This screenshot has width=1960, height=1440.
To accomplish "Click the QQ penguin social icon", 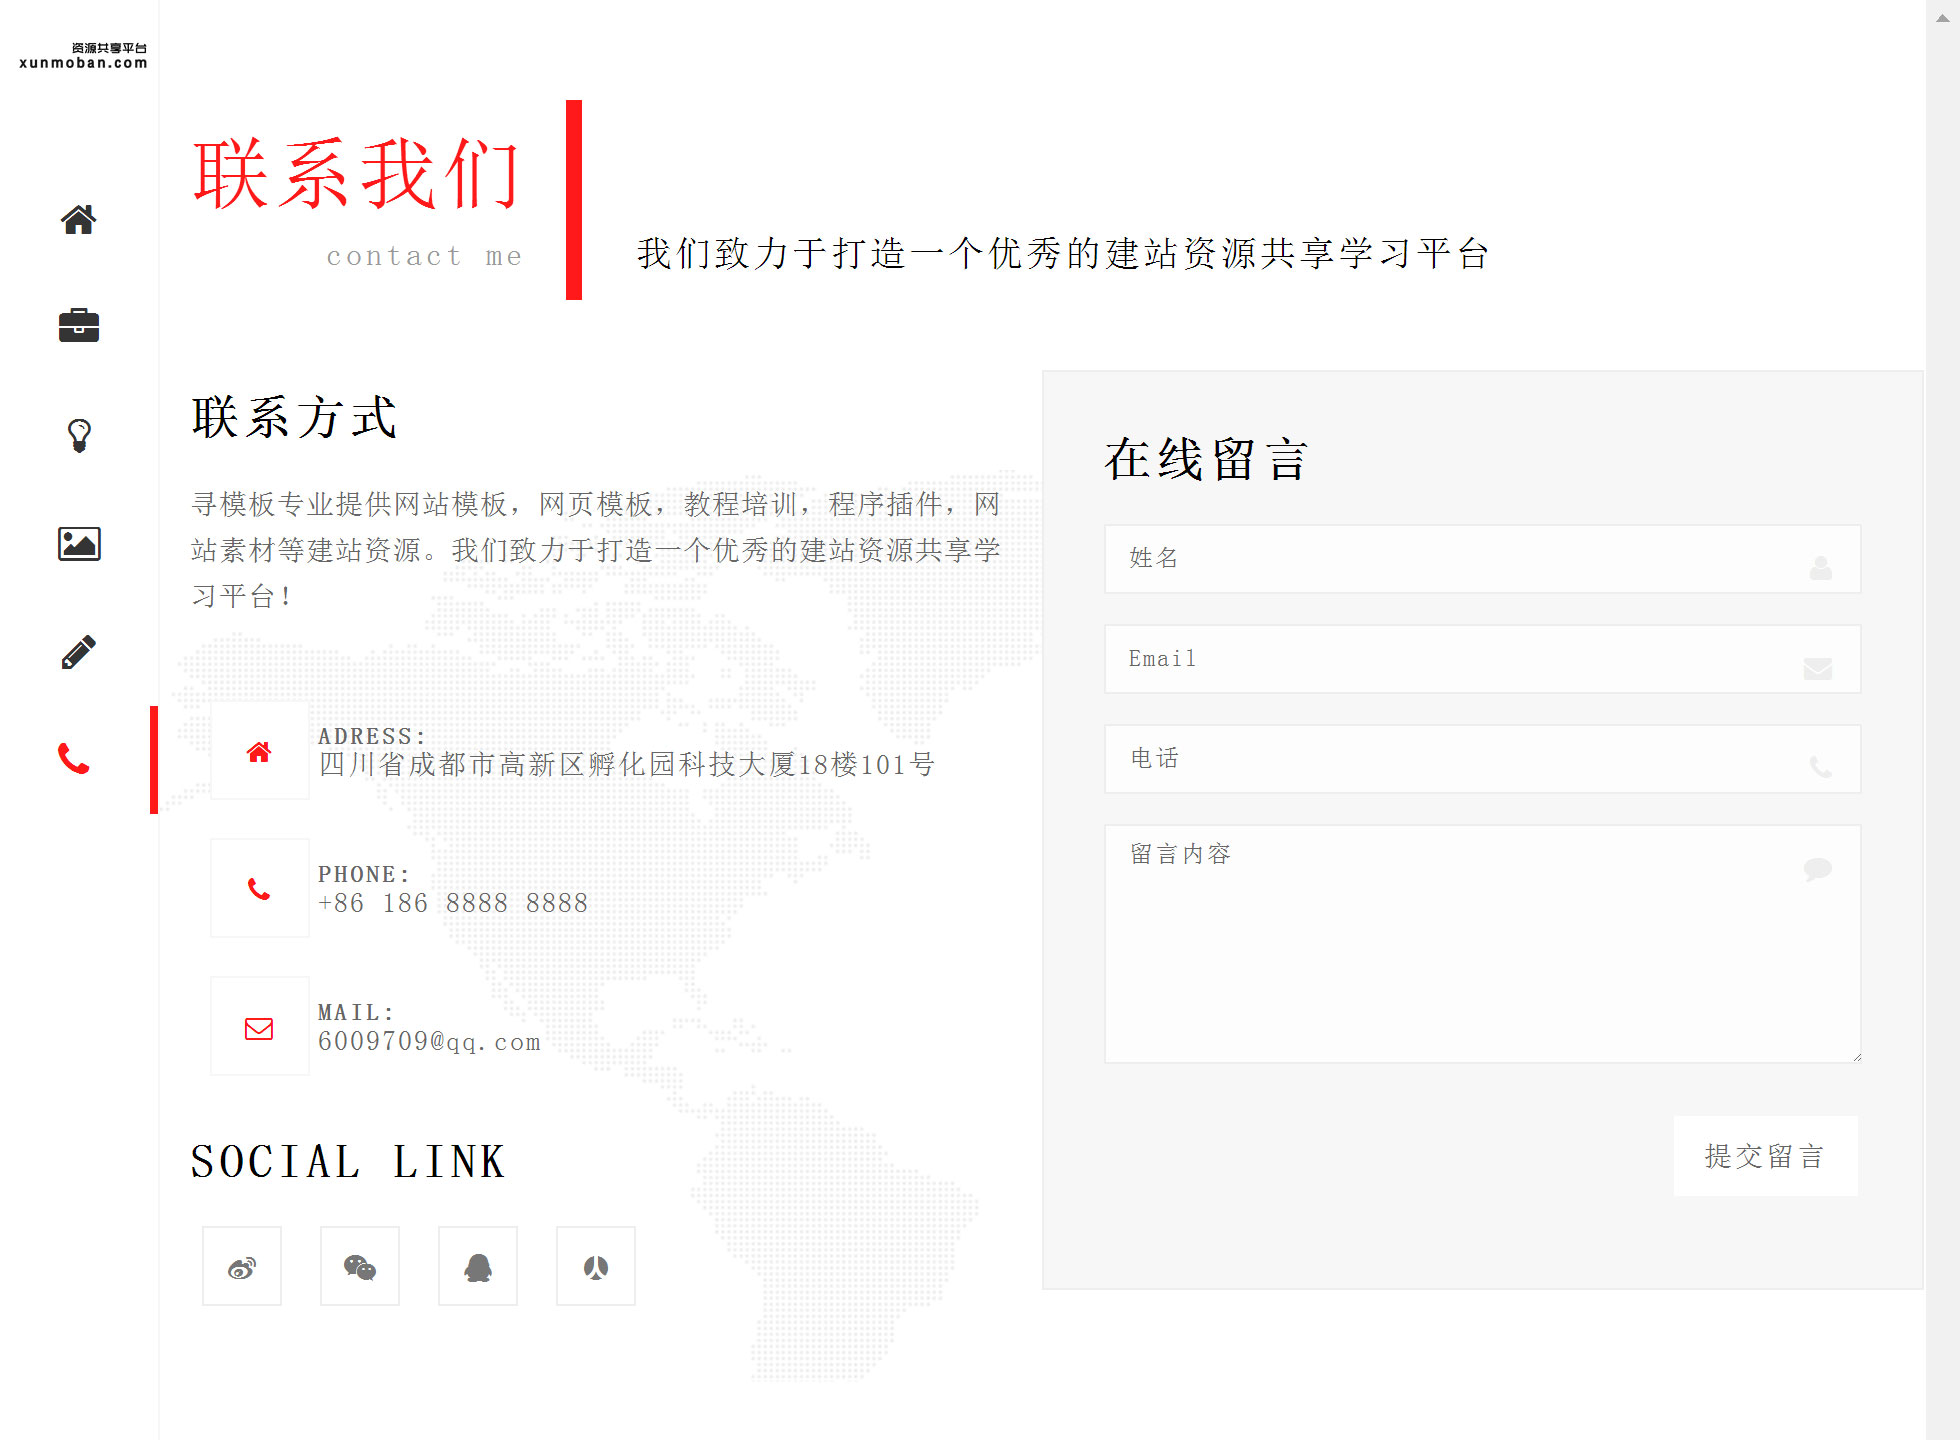I will pos(478,1267).
